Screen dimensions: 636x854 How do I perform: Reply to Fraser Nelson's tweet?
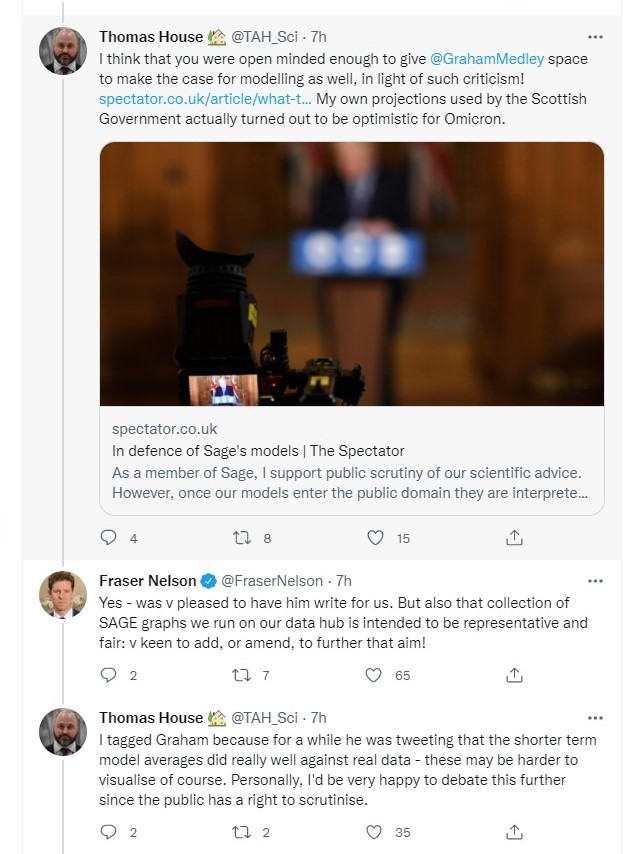(110, 675)
